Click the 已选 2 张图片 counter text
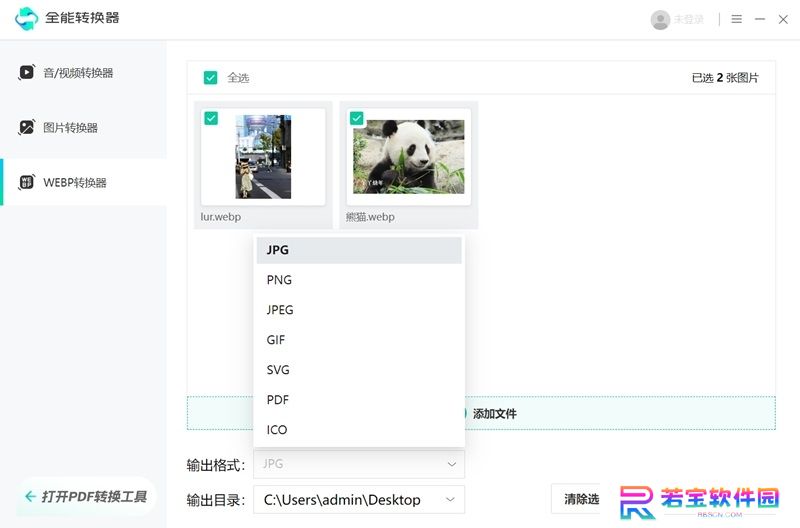The height and width of the screenshot is (528, 800). tap(725, 78)
